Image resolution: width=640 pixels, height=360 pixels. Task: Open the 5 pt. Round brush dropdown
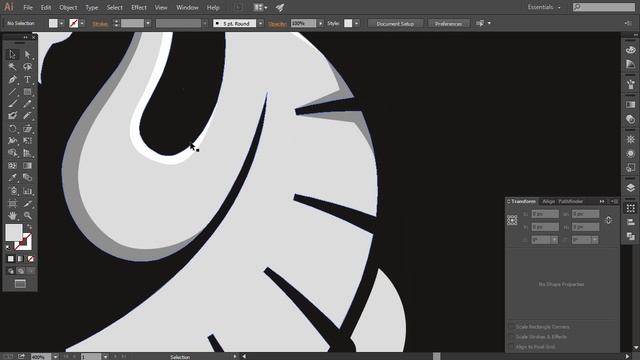tap(260, 24)
